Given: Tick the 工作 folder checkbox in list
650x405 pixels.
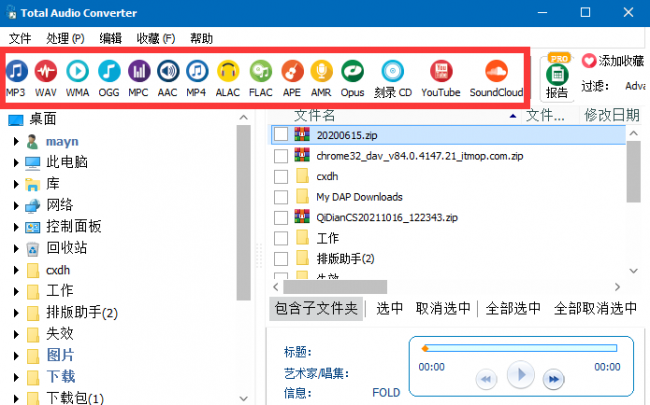Looking at the screenshot, I should (x=281, y=238).
